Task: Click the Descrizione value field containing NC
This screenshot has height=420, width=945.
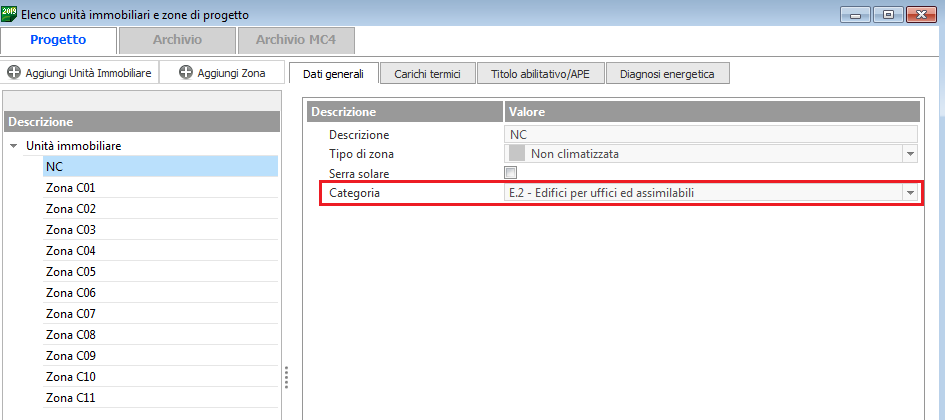Action: tap(710, 134)
